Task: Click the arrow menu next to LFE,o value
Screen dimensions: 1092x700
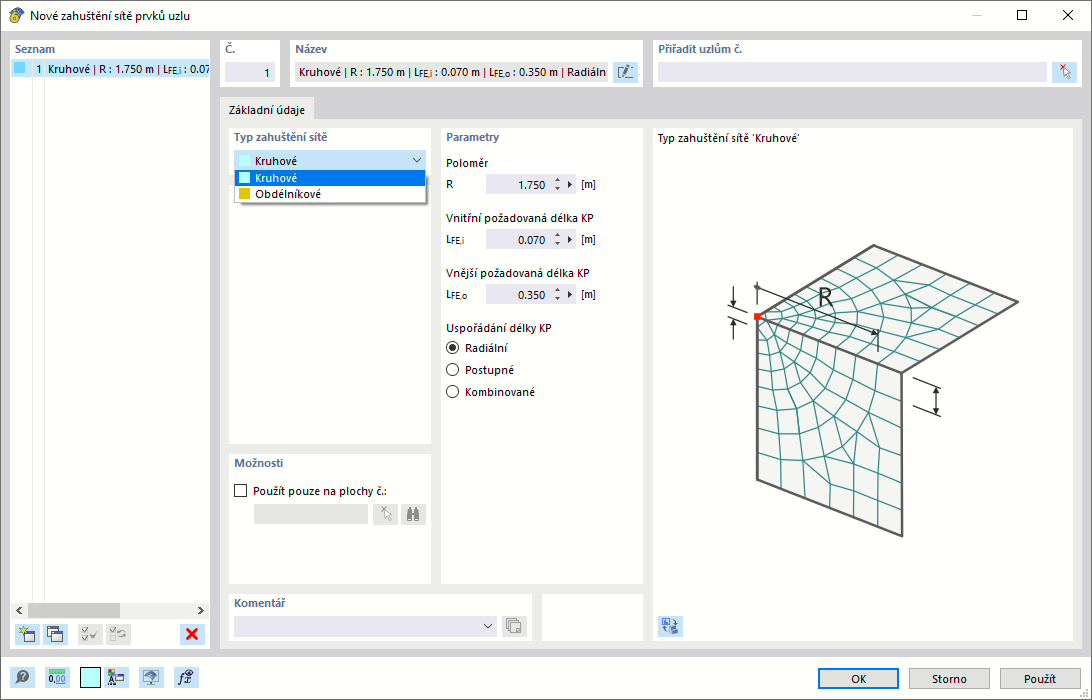Action: pos(571,295)
